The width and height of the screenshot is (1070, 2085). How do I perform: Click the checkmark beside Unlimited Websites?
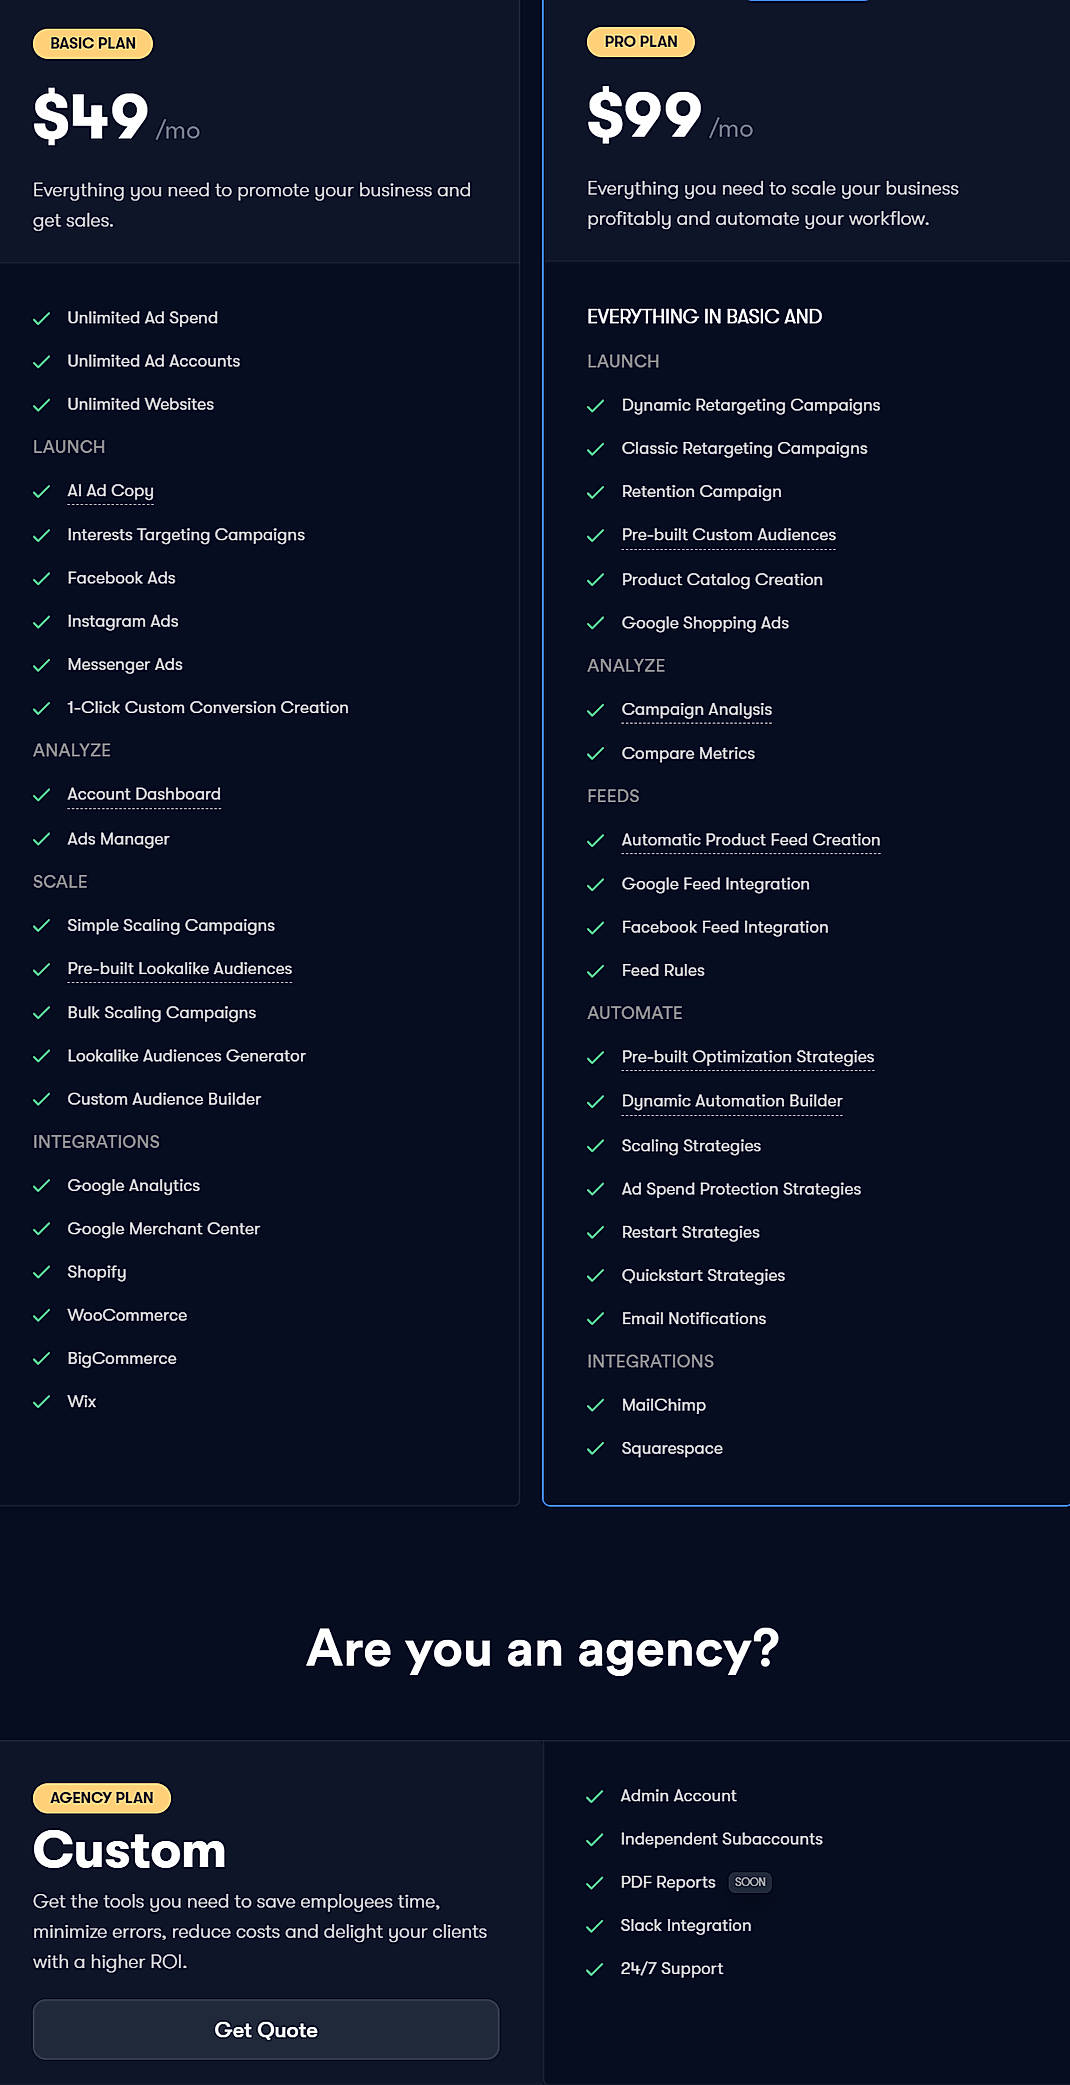pos(42,404)
